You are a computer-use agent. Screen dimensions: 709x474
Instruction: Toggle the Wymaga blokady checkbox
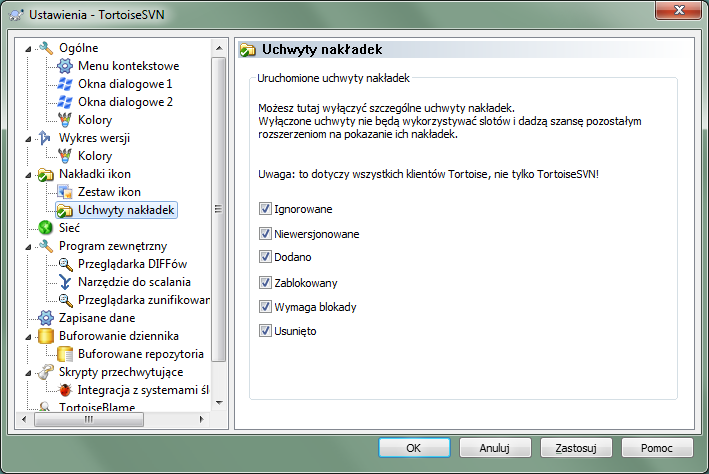(x=265, y=307)
